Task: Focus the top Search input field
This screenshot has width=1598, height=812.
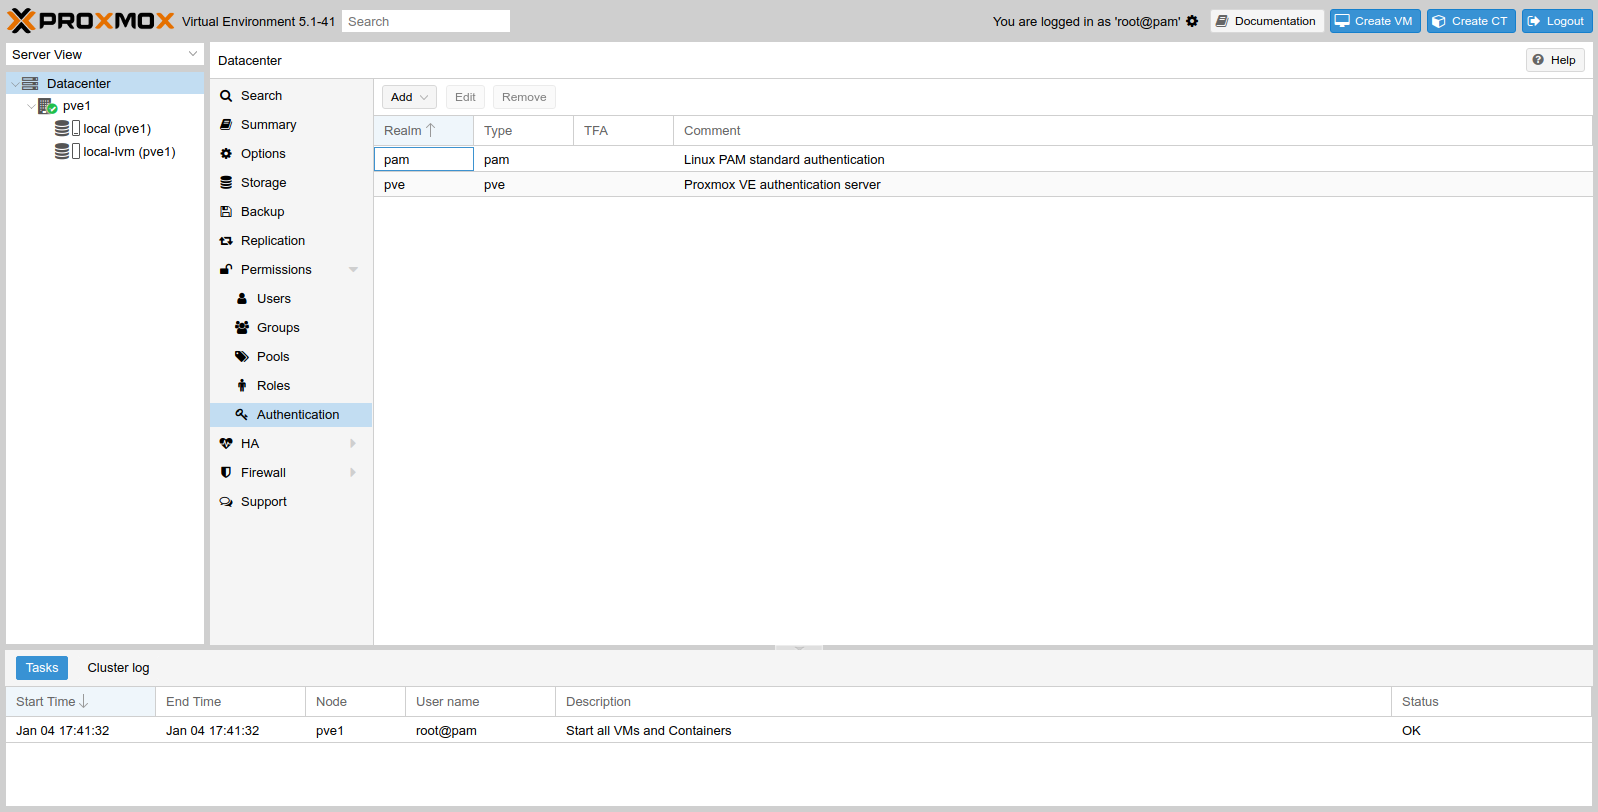Action: (426, 21)
